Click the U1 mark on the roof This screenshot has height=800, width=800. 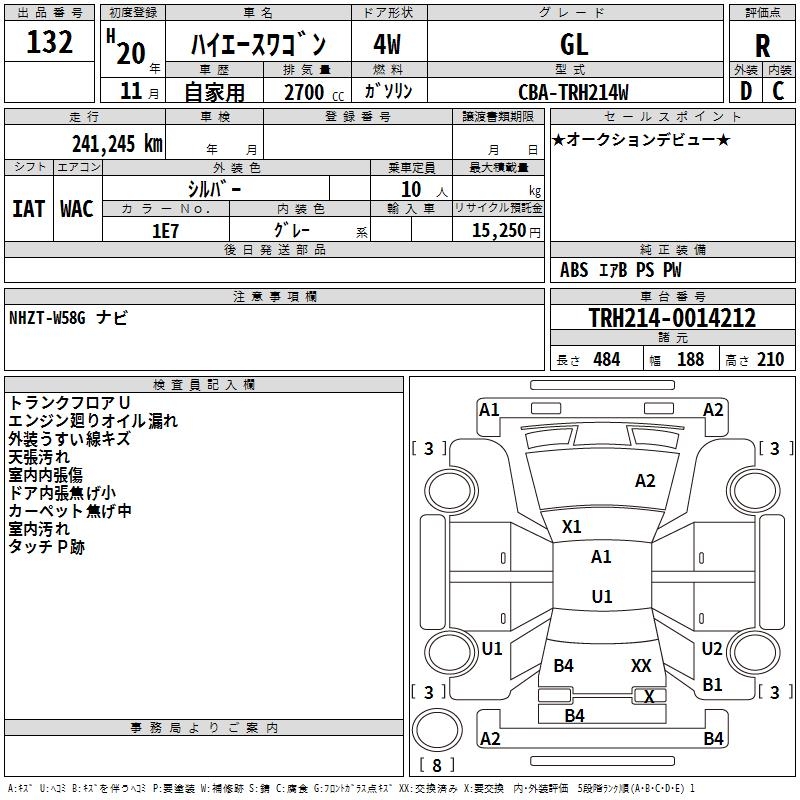[602, 596]
